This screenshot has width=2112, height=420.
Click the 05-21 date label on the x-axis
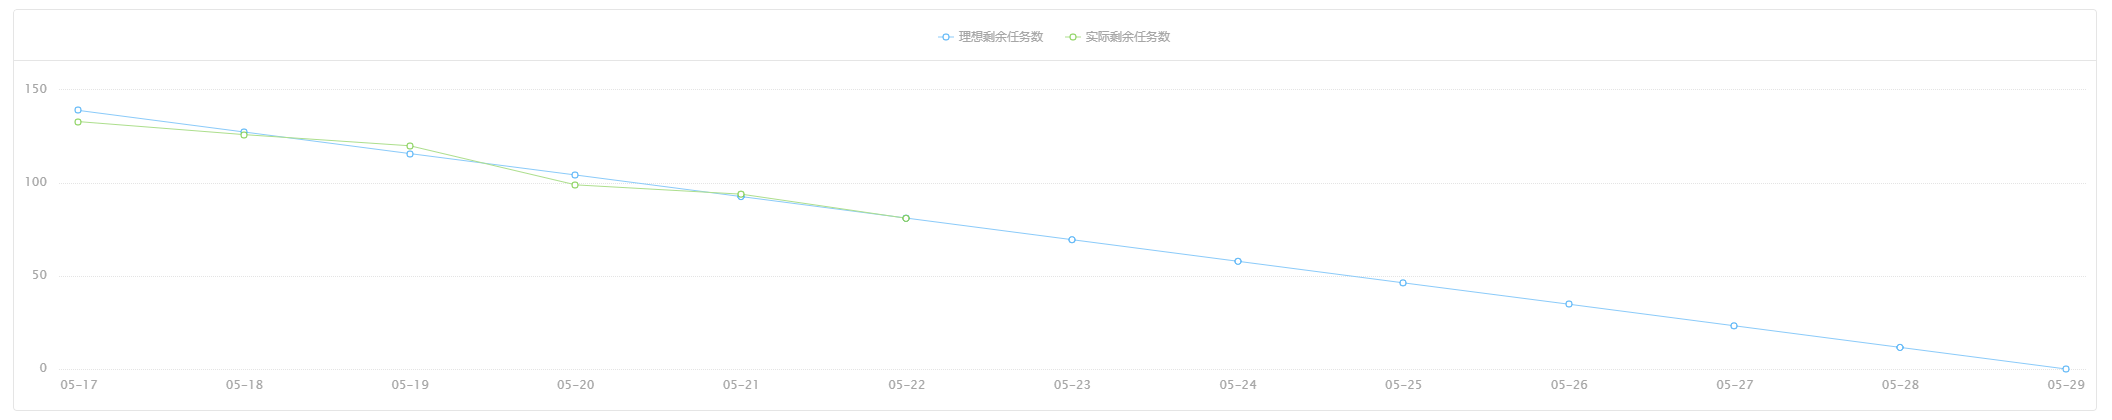[741, 385]
